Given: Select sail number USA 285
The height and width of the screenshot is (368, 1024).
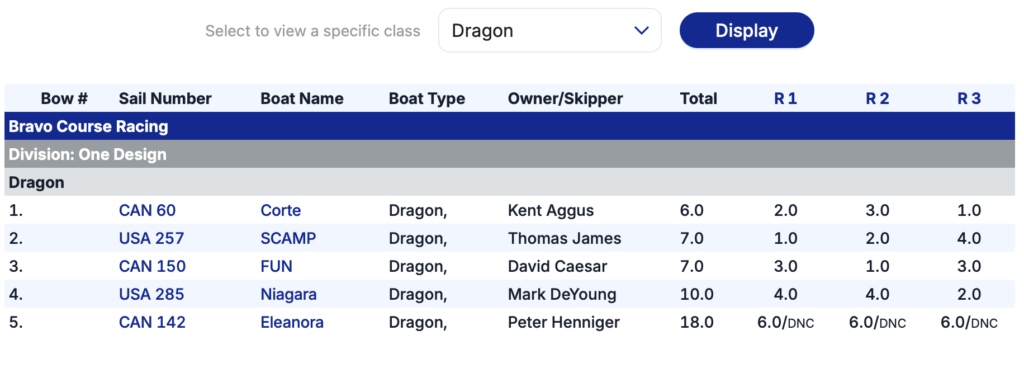Looking at the screenshot, I should tap(152, 295).
